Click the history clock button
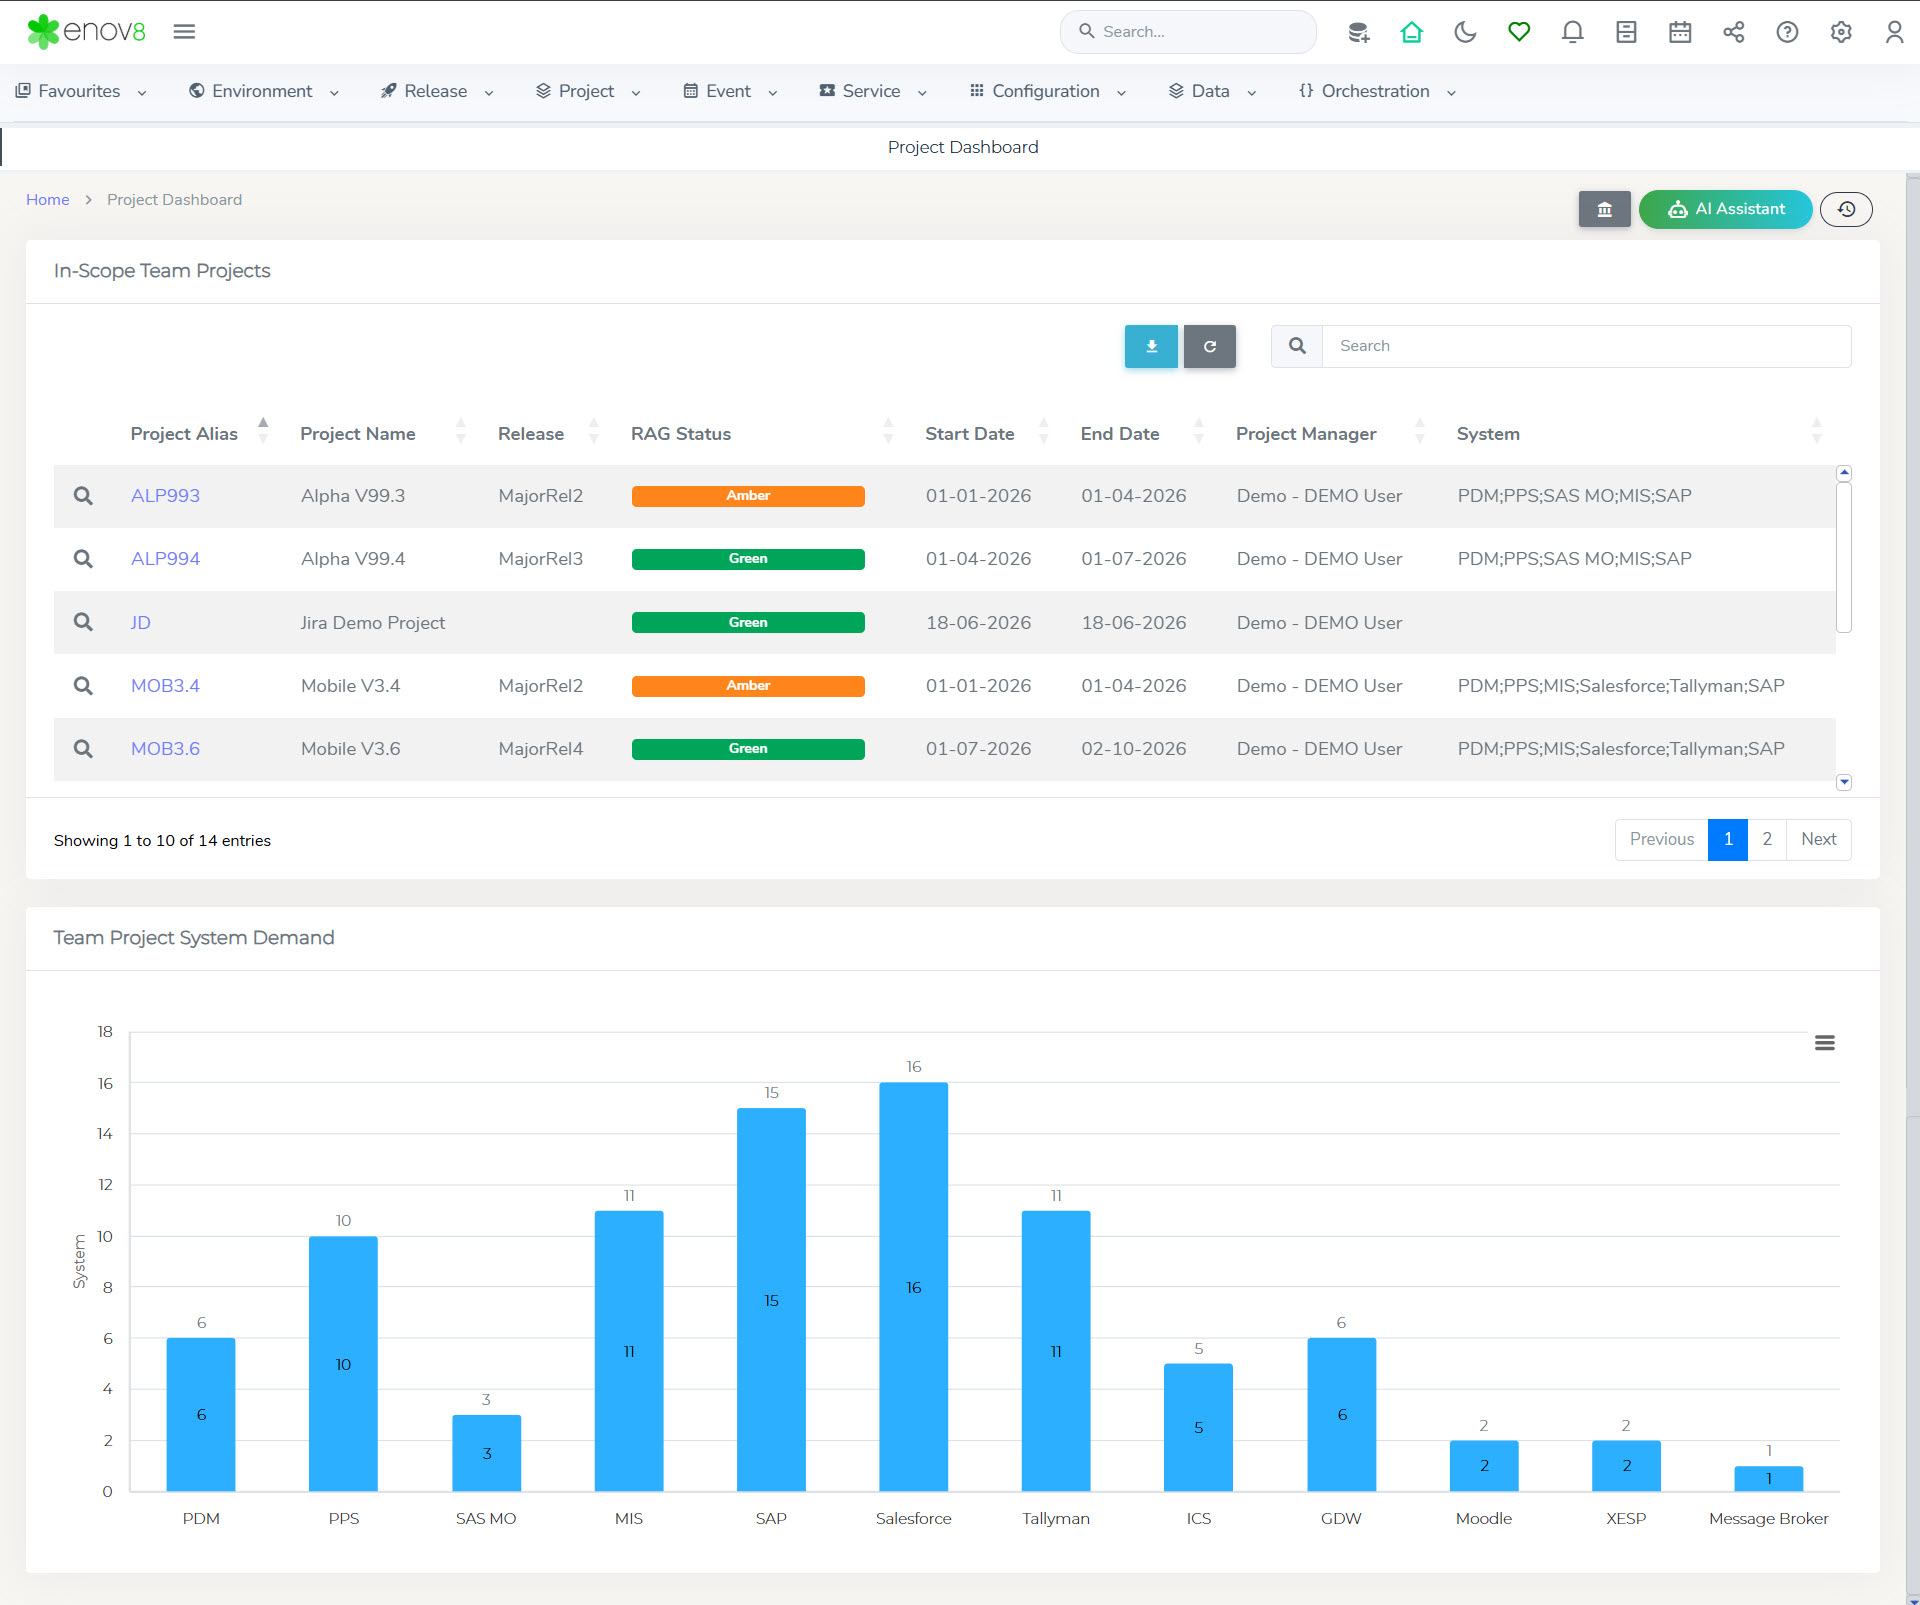 (x=1846, y=209)
